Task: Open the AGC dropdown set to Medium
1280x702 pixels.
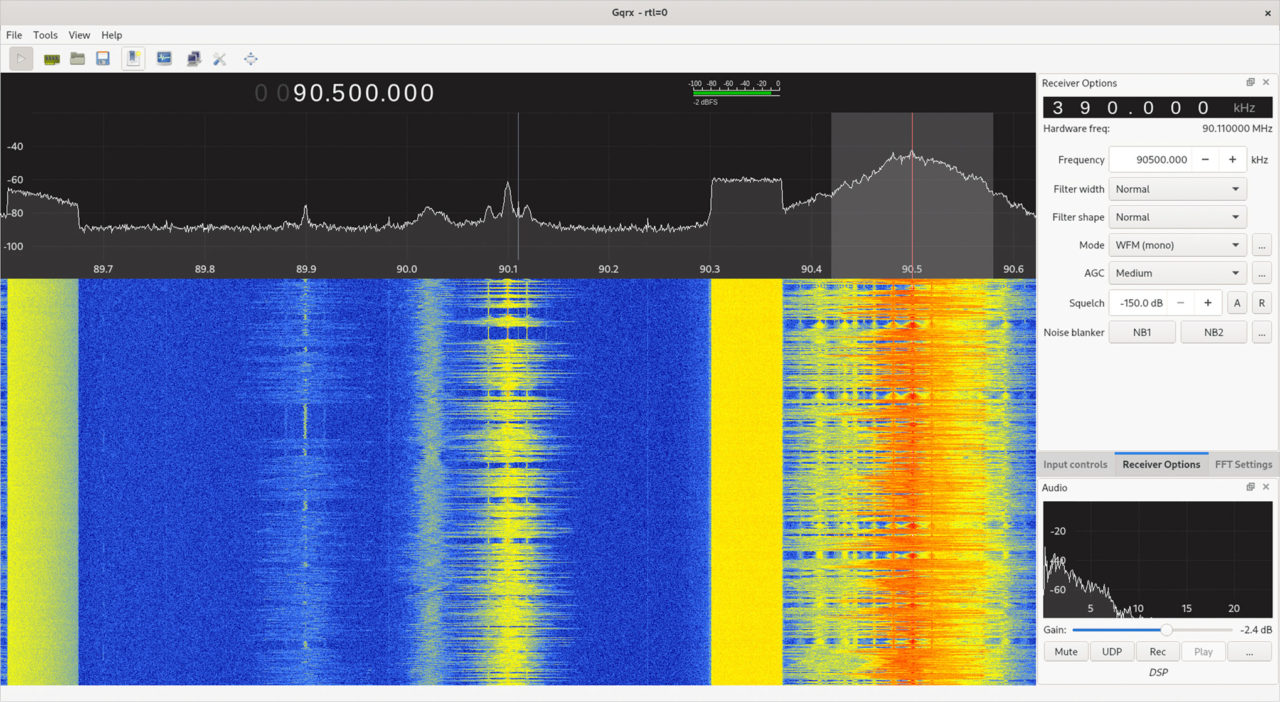Action: (x=1177, y=272)
